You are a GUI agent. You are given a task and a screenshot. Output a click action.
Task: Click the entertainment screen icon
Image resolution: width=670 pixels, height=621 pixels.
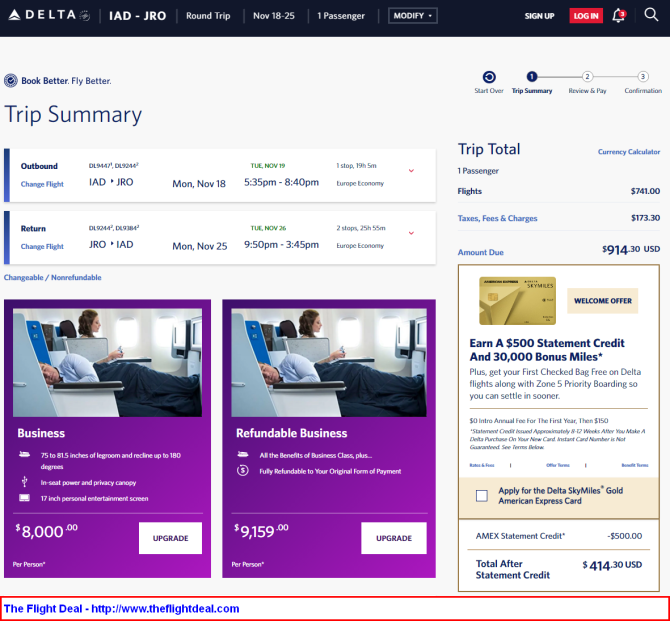pos(24,498)
